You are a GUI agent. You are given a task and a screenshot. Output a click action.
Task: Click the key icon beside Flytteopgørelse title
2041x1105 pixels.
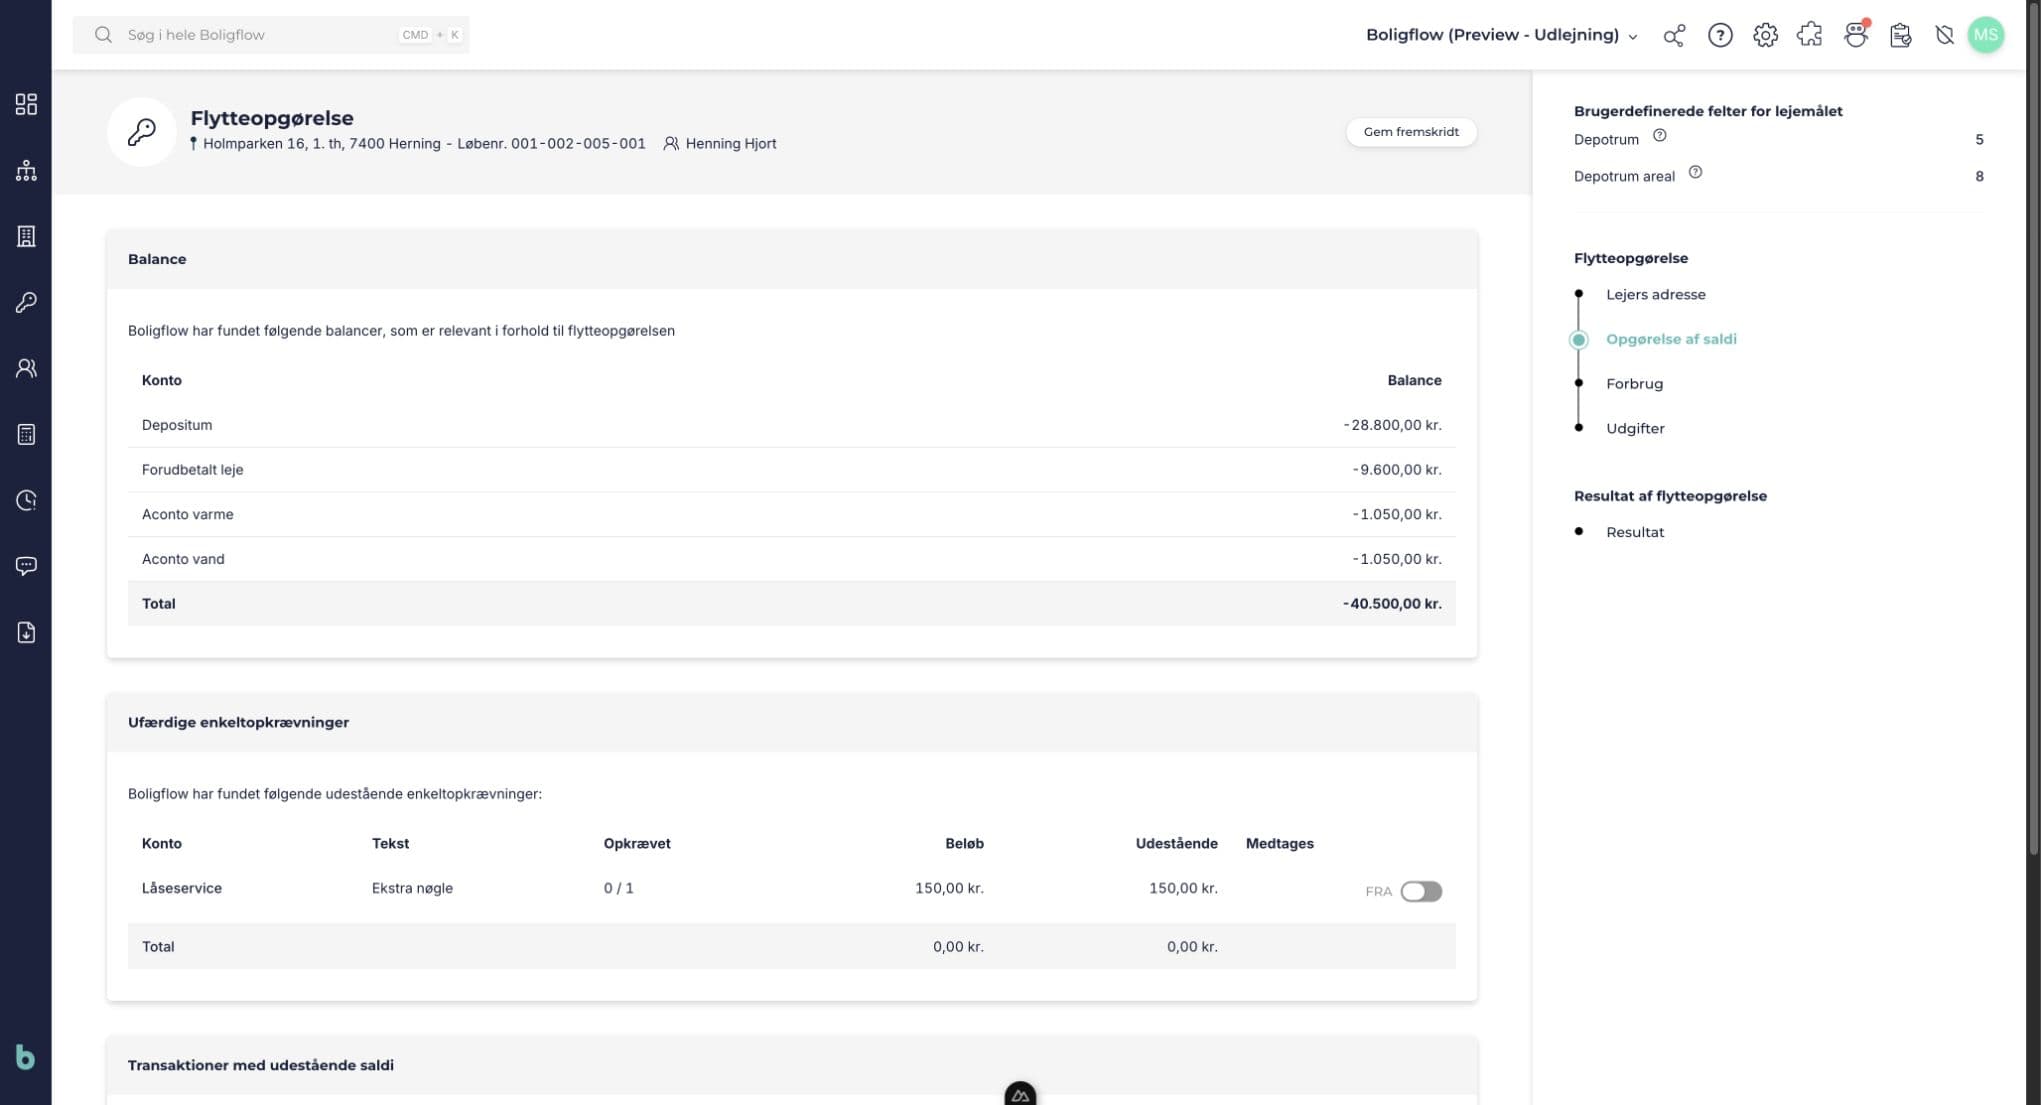click(141, 131)
